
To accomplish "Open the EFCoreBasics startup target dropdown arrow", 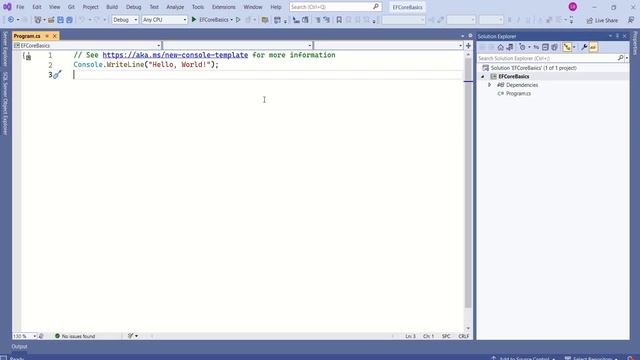I will [231, 20].
